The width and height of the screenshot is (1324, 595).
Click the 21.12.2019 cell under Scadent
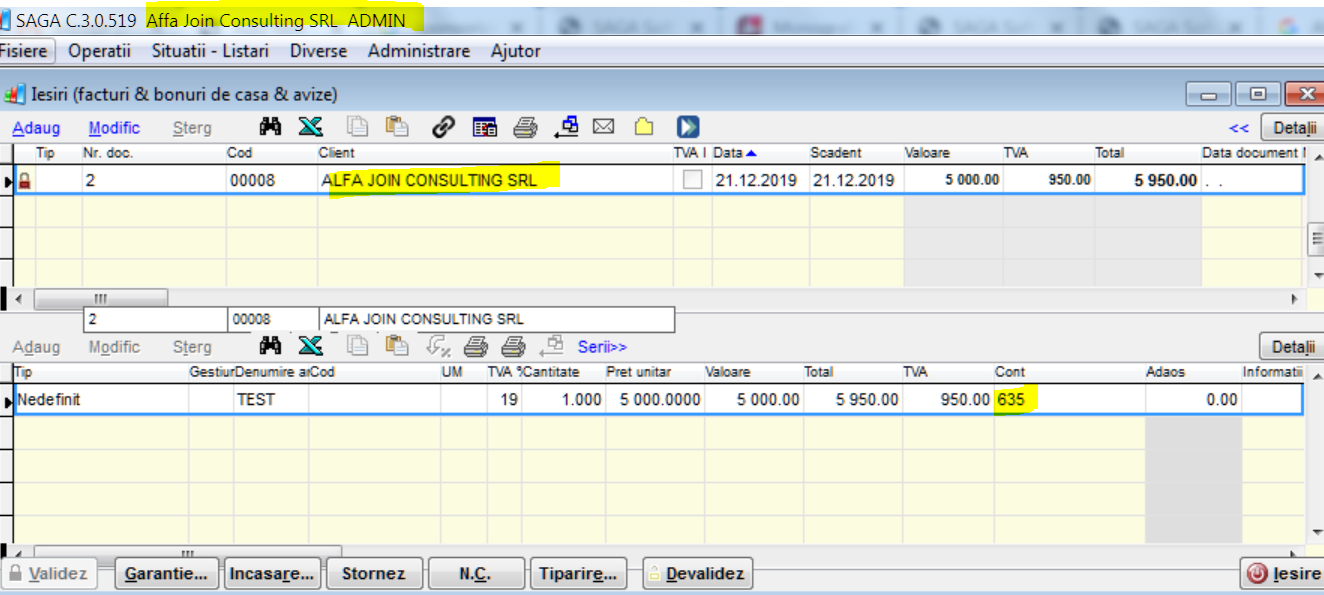tap(855, 180)
